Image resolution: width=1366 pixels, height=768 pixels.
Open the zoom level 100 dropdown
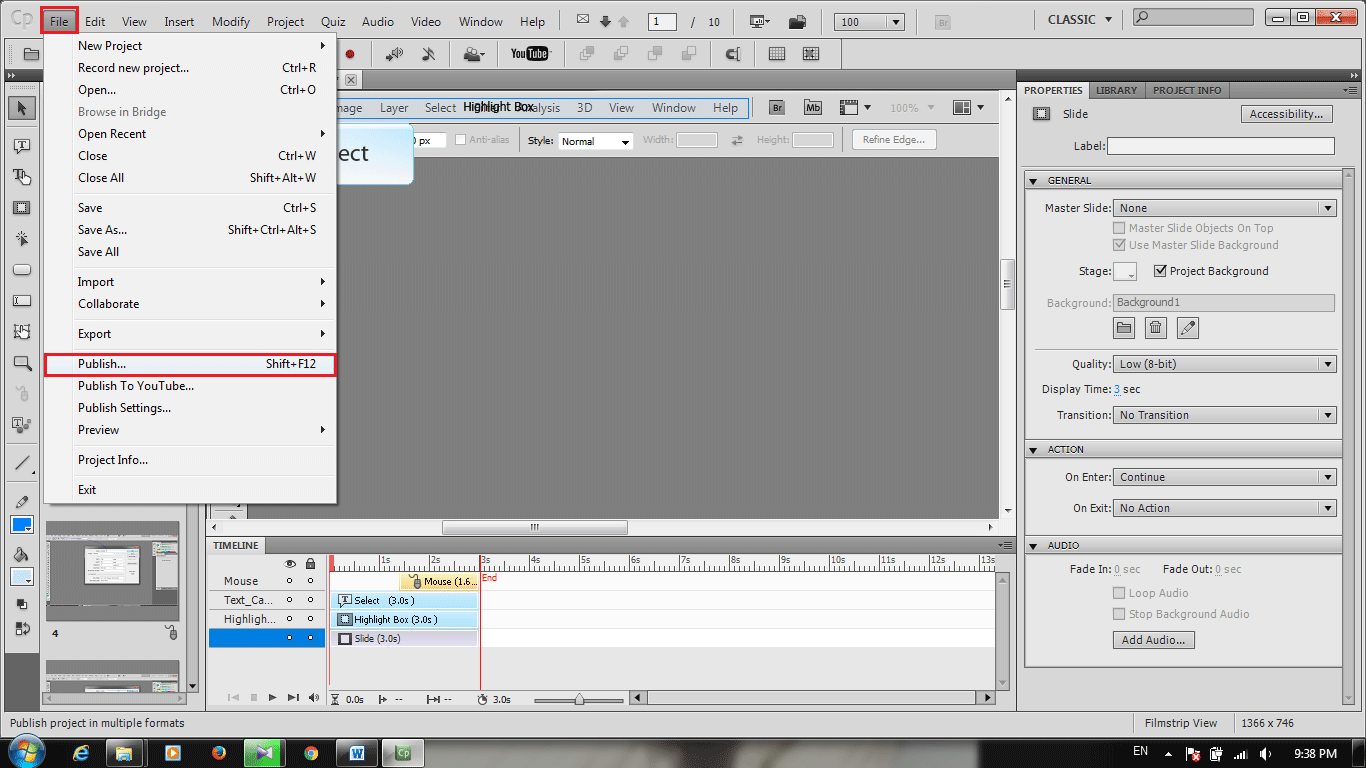[x=869, y=22]
